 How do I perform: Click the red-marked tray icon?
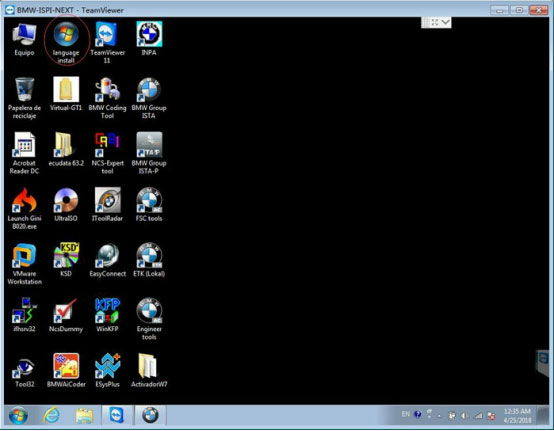pos(491,416)
